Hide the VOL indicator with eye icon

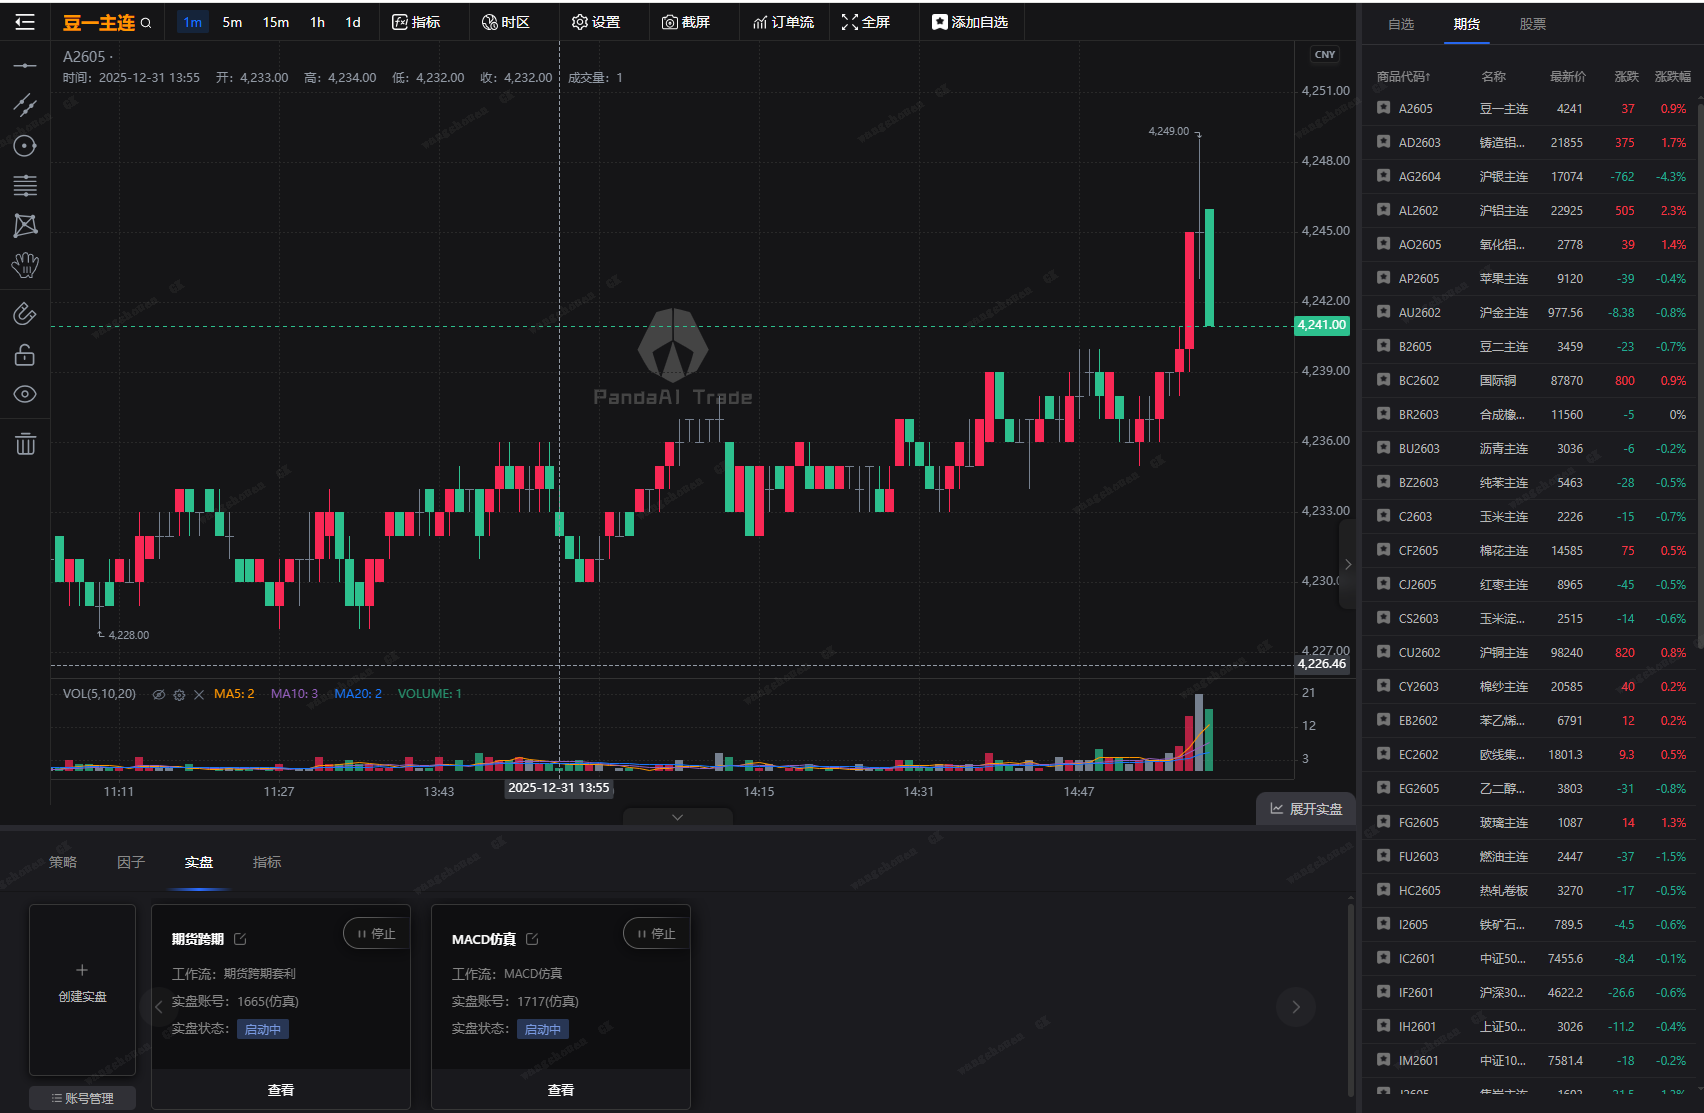158,694
